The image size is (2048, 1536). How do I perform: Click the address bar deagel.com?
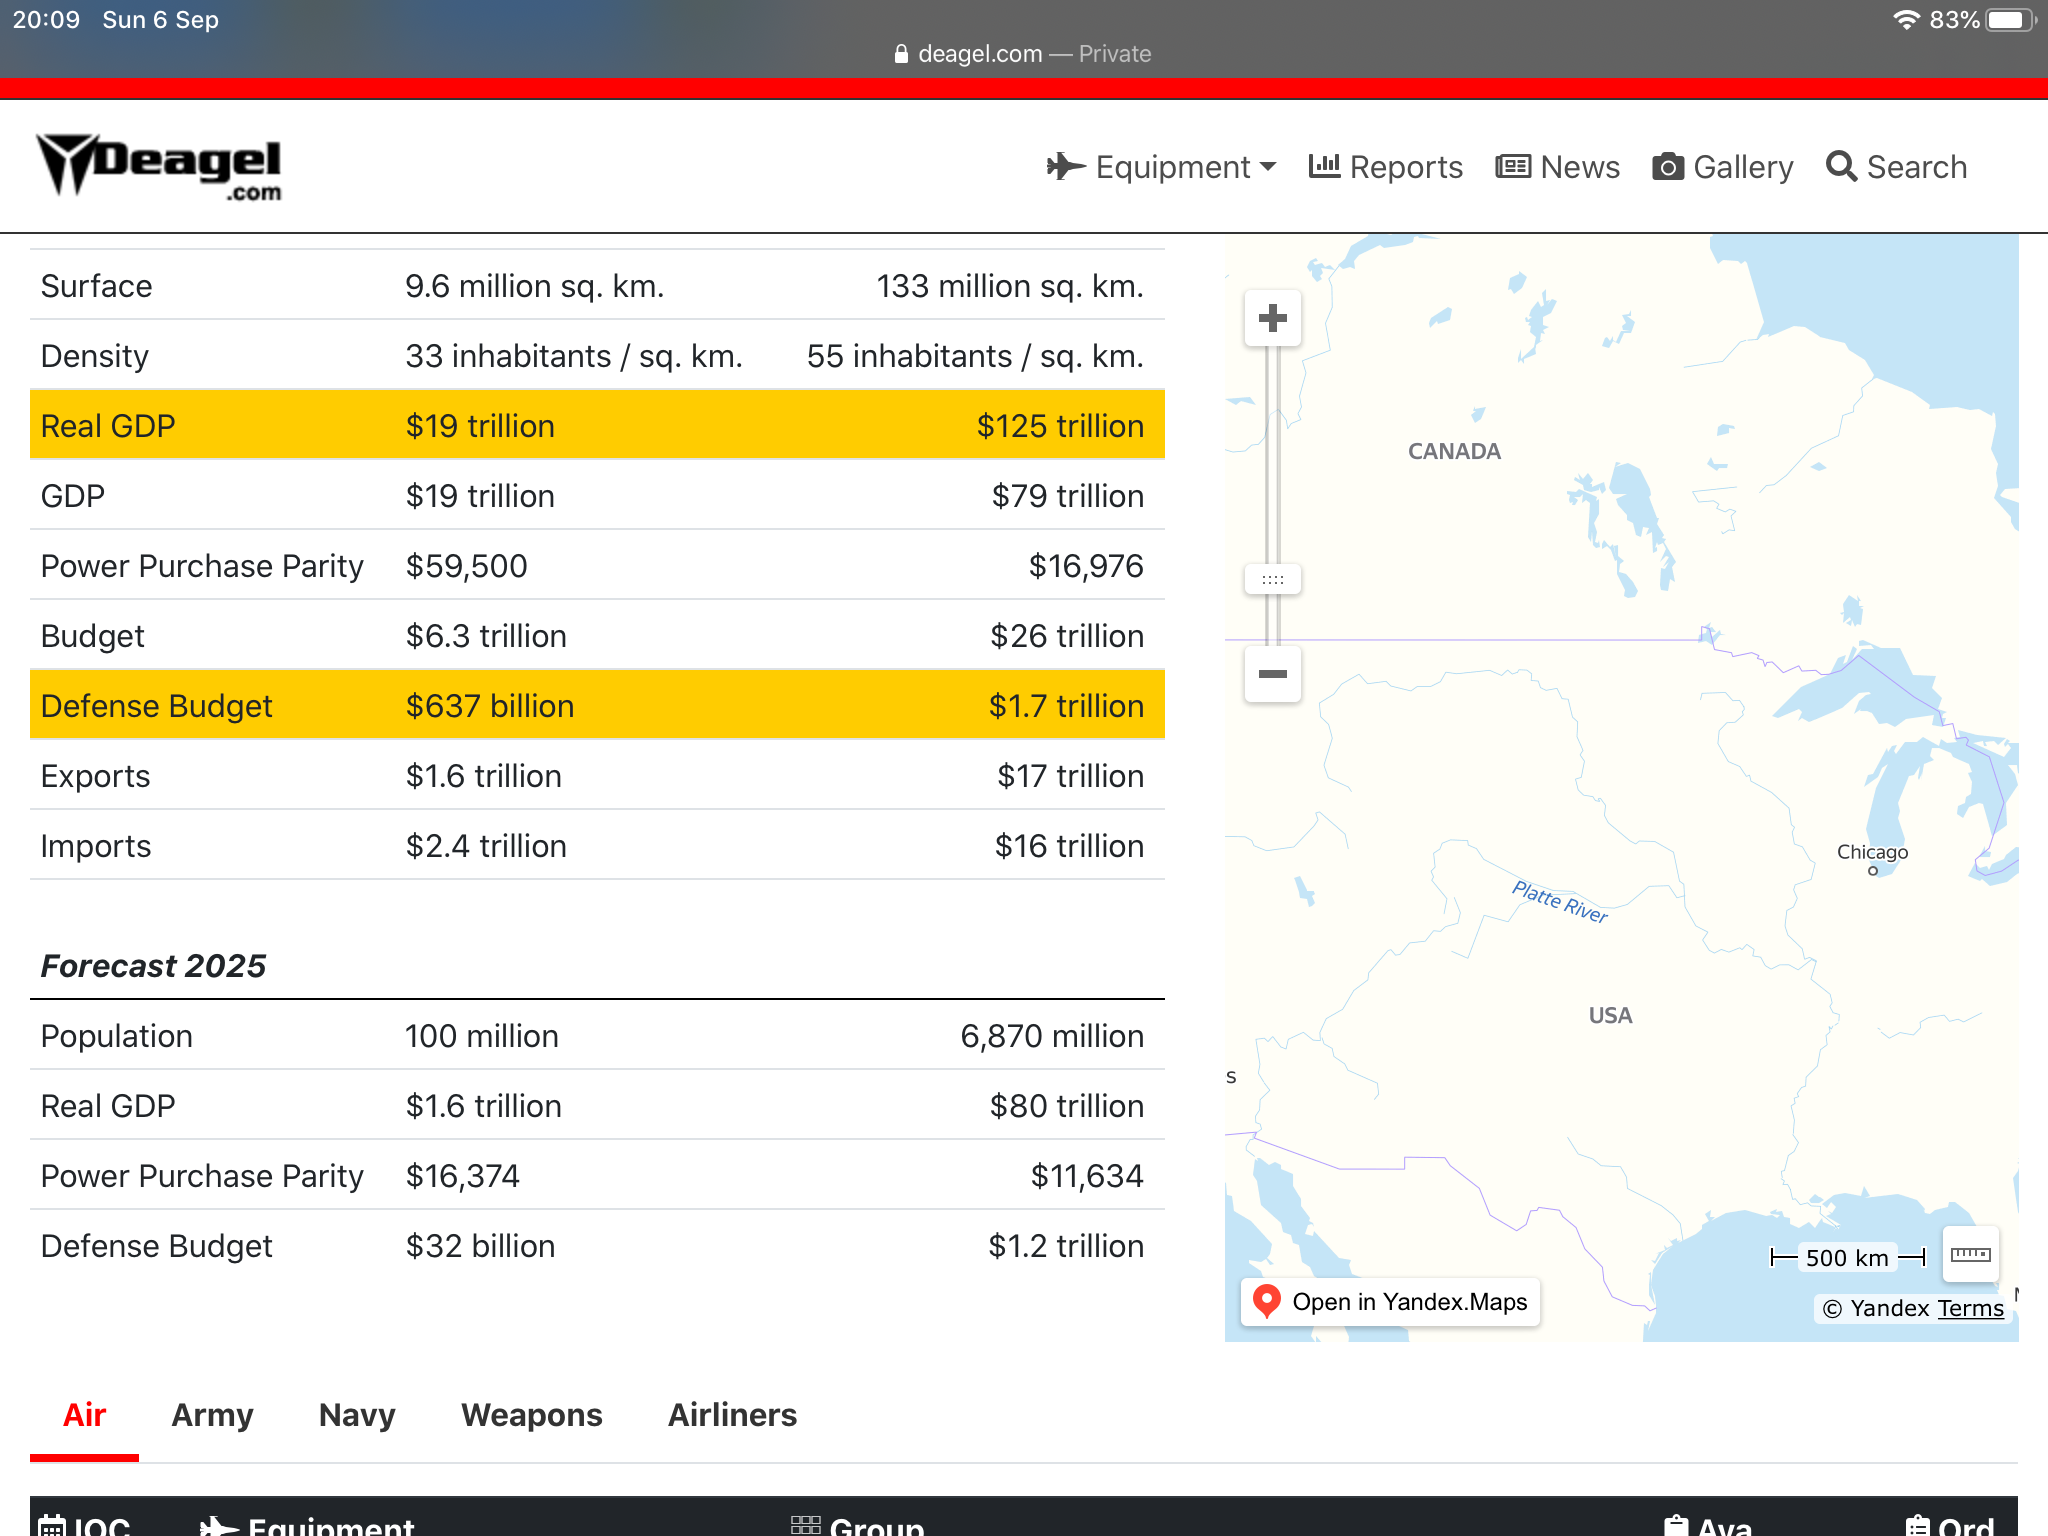pyautogui.click(x=1023, y=54)
